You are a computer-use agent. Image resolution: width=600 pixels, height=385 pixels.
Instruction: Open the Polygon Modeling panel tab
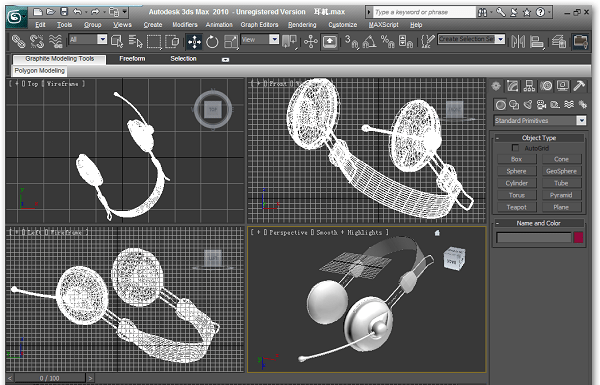coord(39,71)
